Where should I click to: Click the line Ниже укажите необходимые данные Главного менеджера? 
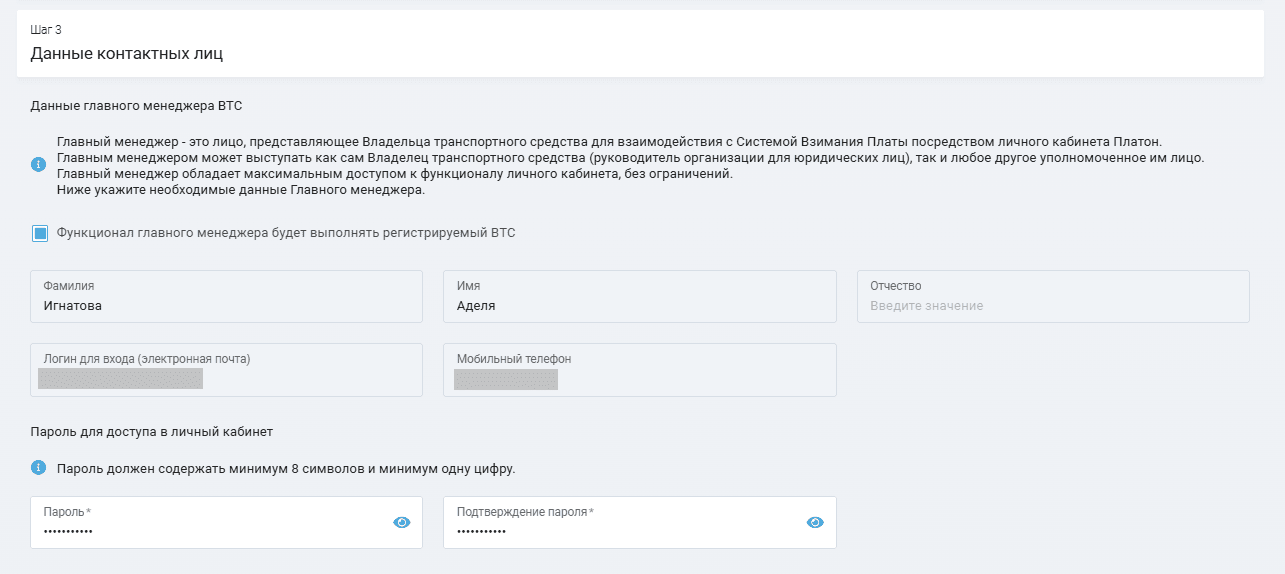click(x=241, y=190)
